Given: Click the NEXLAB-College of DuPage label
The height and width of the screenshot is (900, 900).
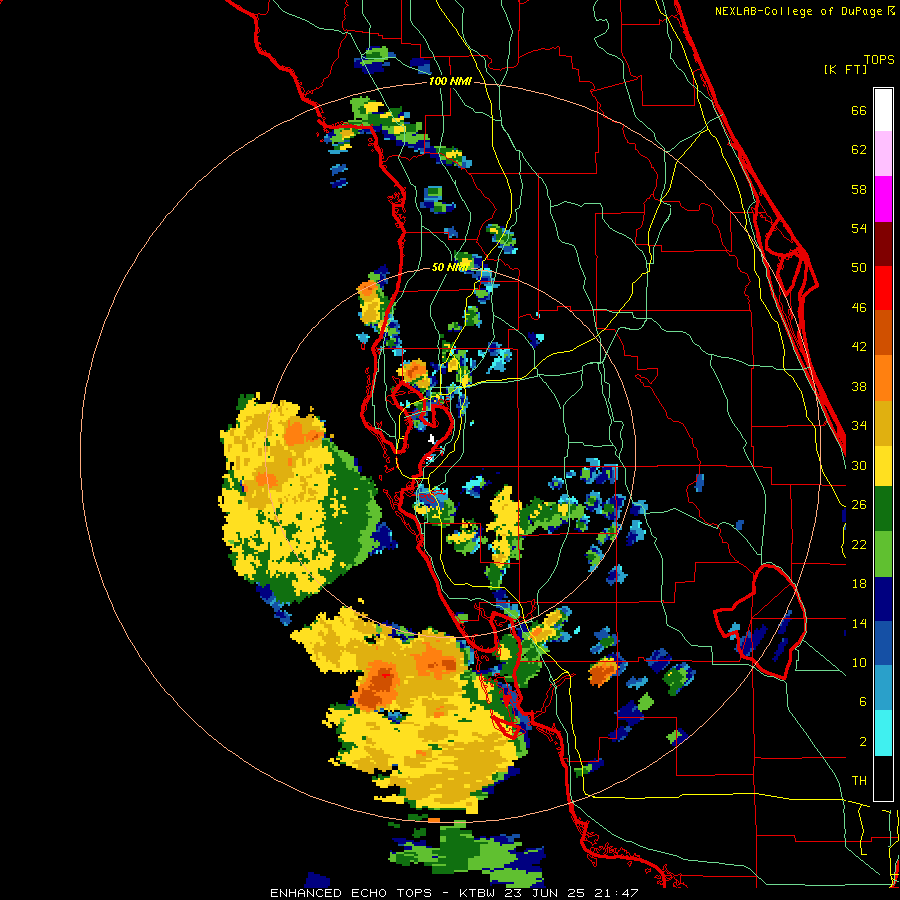Looking at the screenshot, I should (x=800, y=11).
